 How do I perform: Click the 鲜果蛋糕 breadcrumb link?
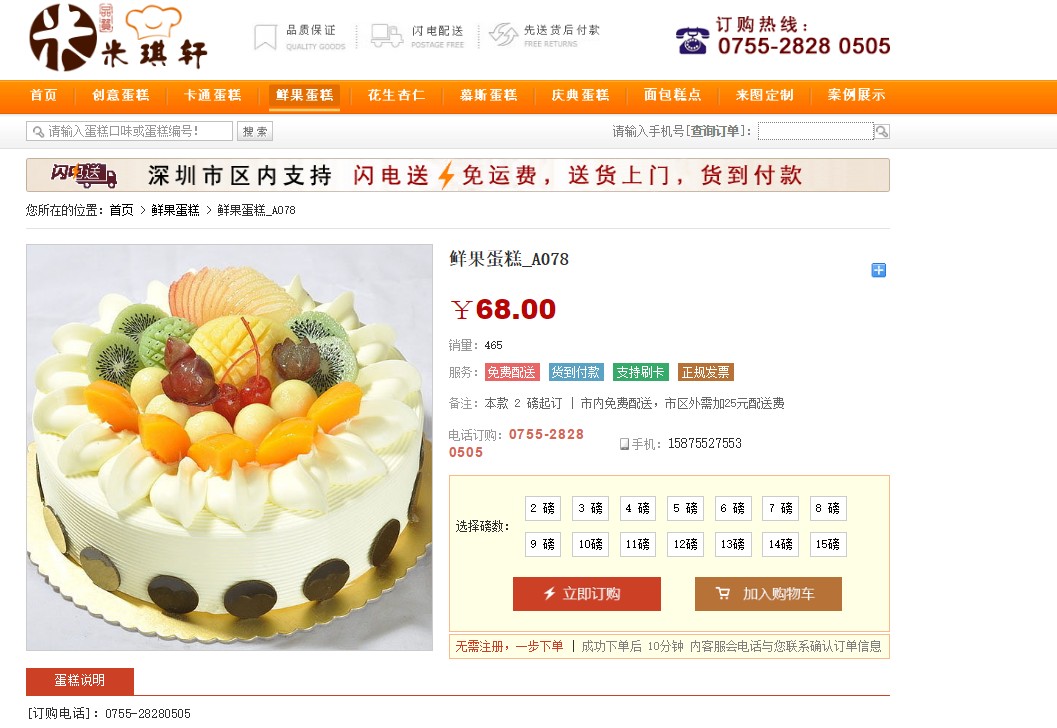(175, 210)
